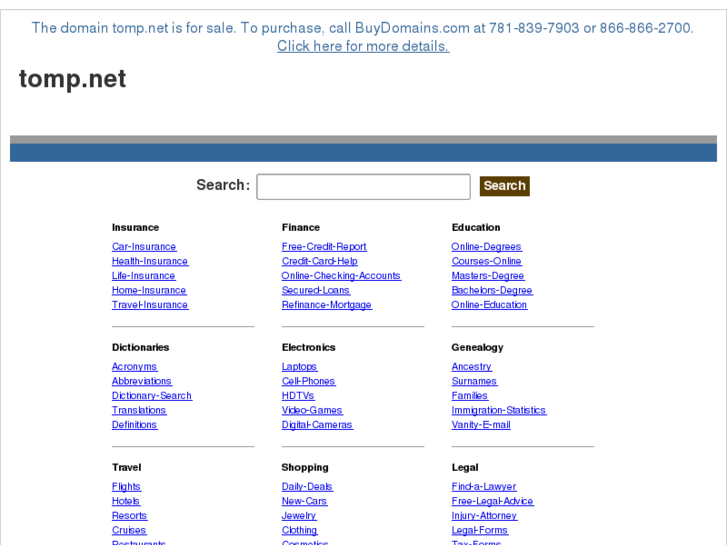This screenshot has height=545, width=727.
Task: Follow the Ancestry link
Action: [x=472, y=366]
